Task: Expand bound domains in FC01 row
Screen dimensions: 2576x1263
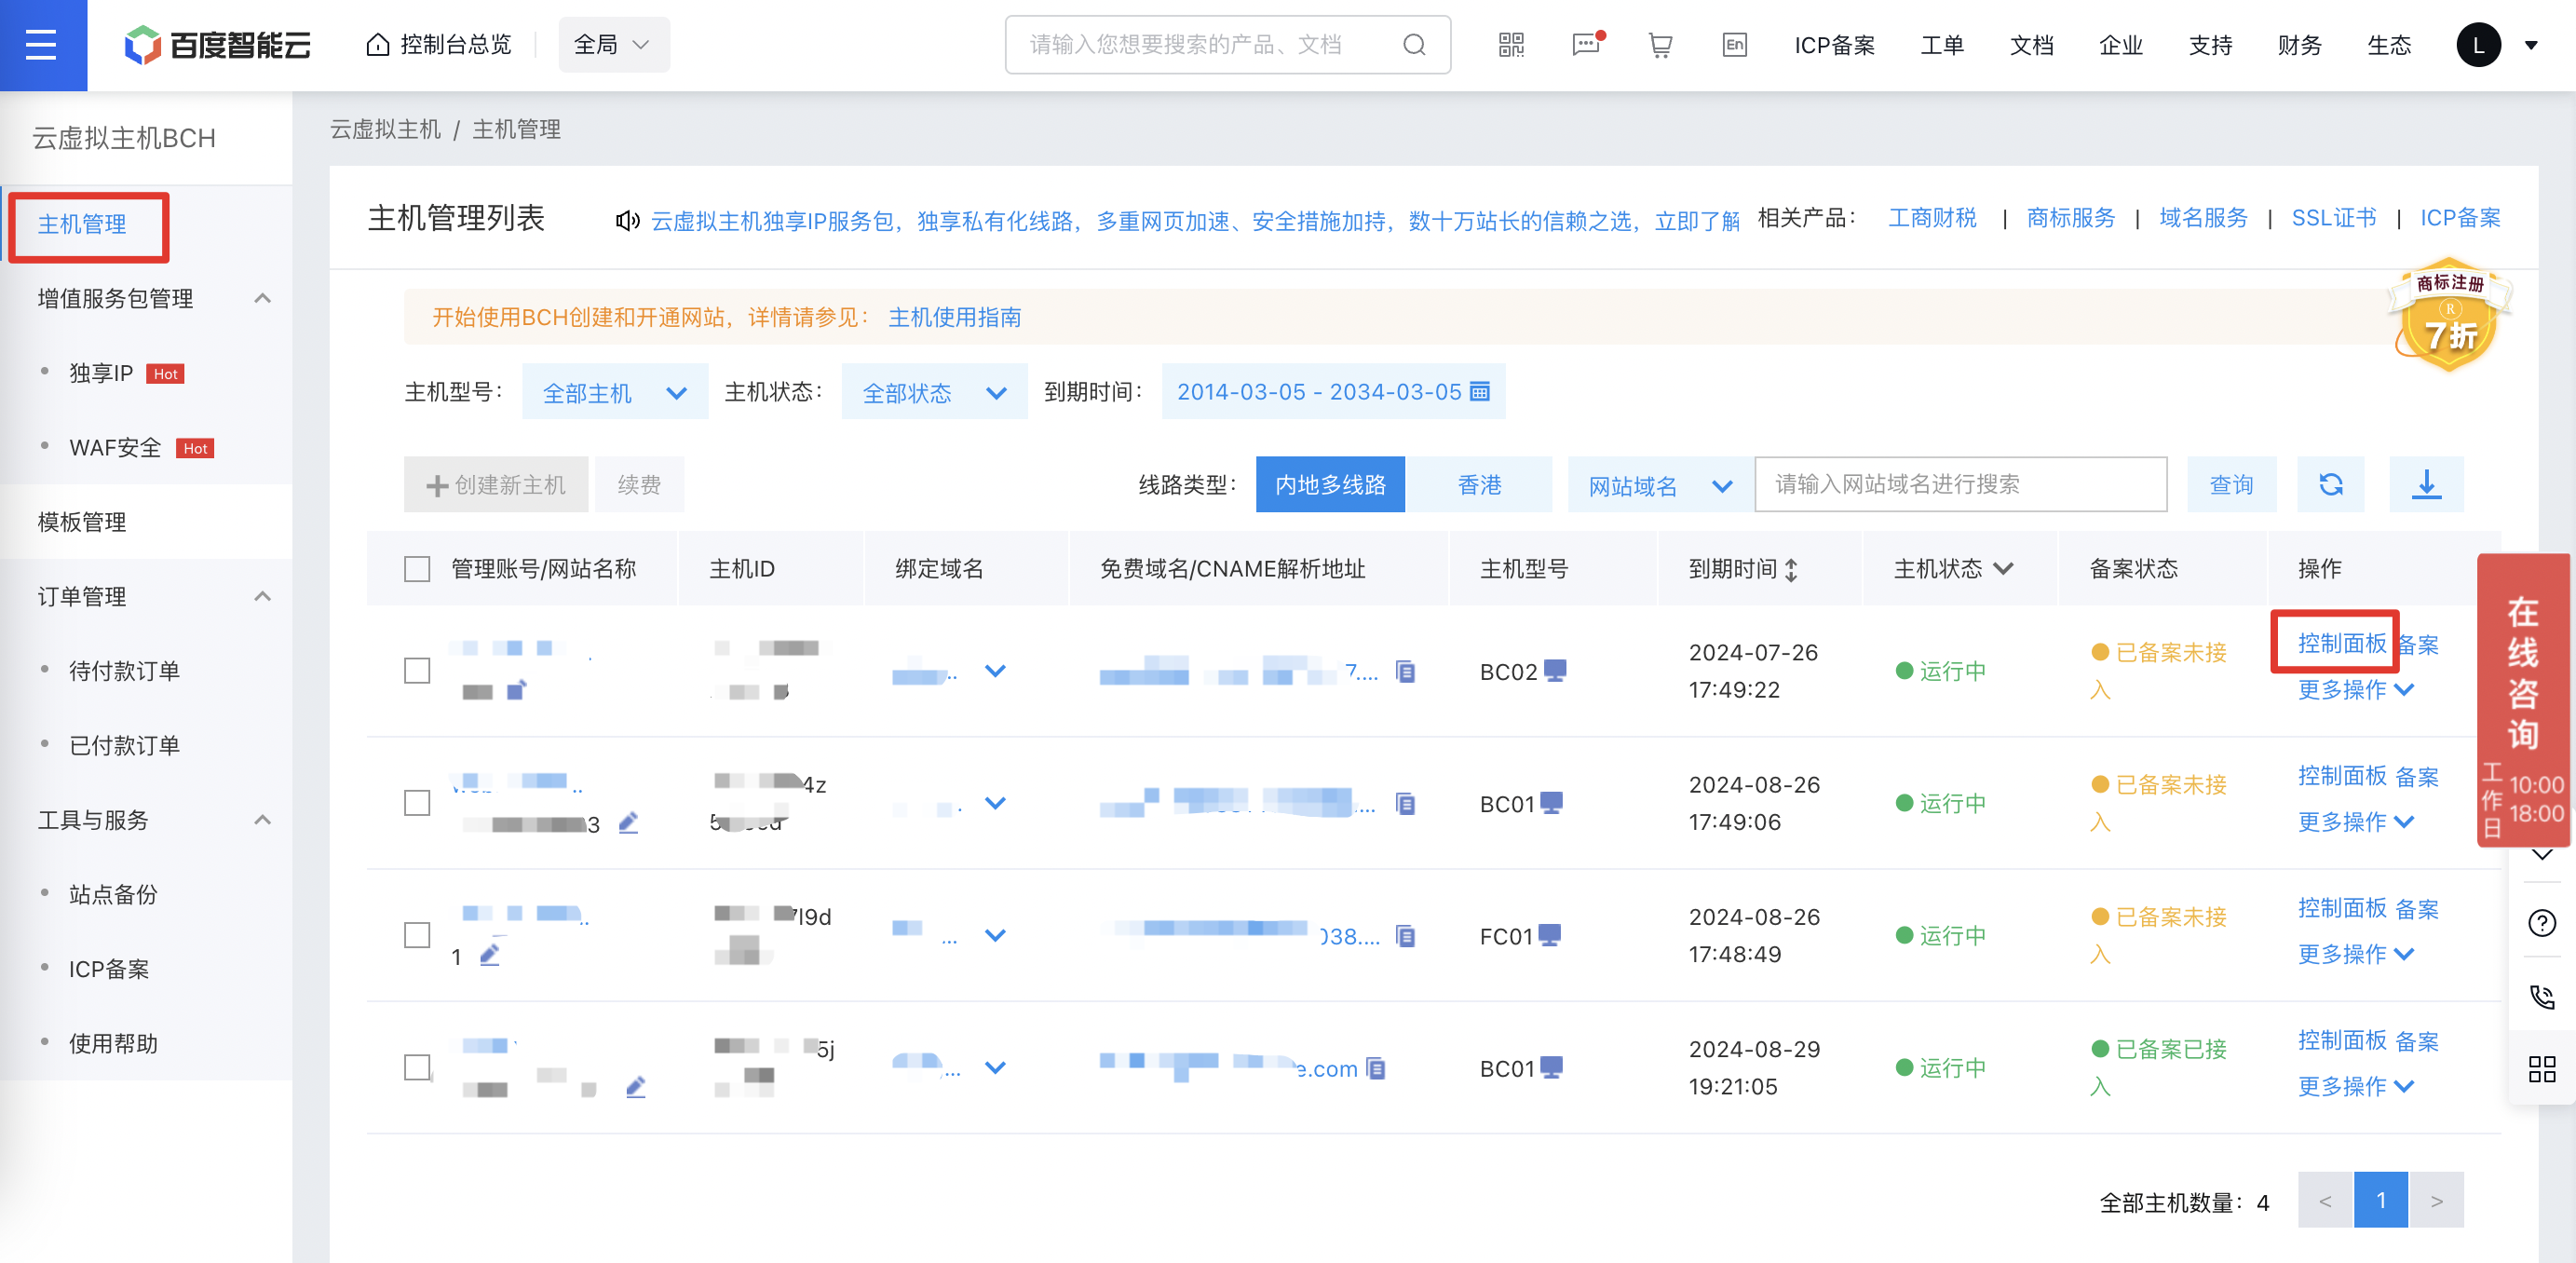Action: (x=994, y=936)
